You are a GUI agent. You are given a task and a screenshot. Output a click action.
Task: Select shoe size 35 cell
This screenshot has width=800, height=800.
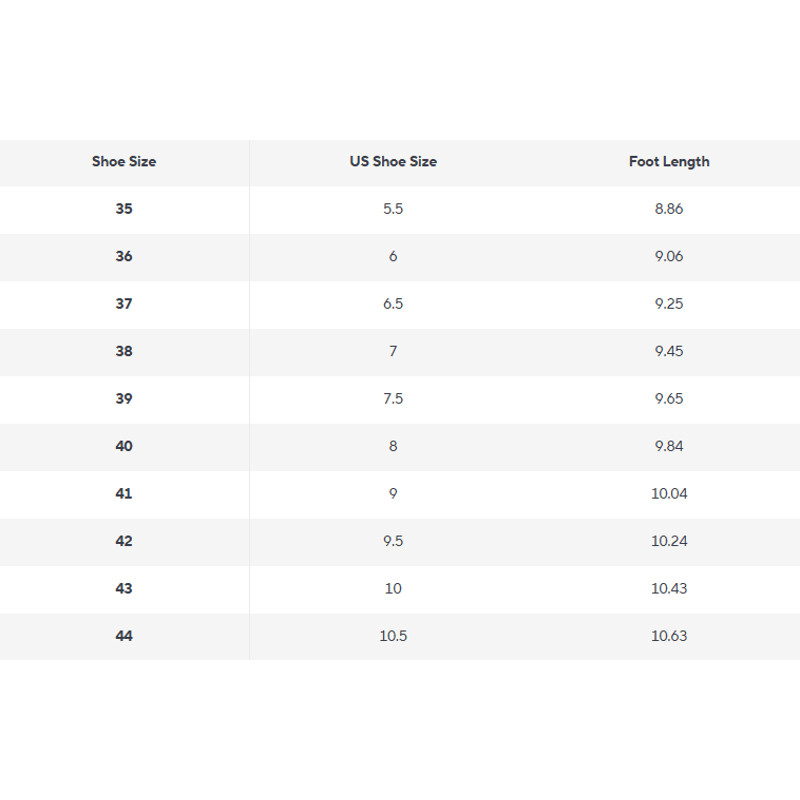(x=124, y=209)
